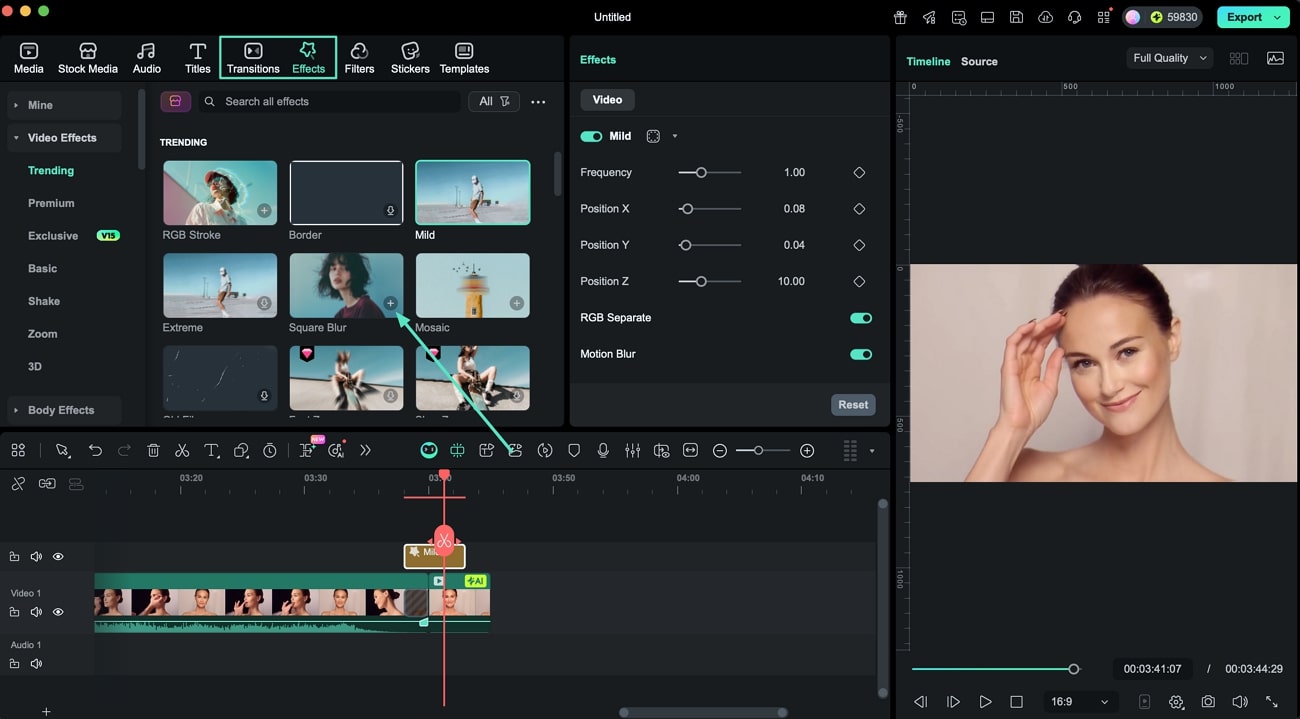This screenshot has width=1300, height=719.
Task: Open the 16:9 aspect ratio dropdown
Action: (x=1079, y=701)
